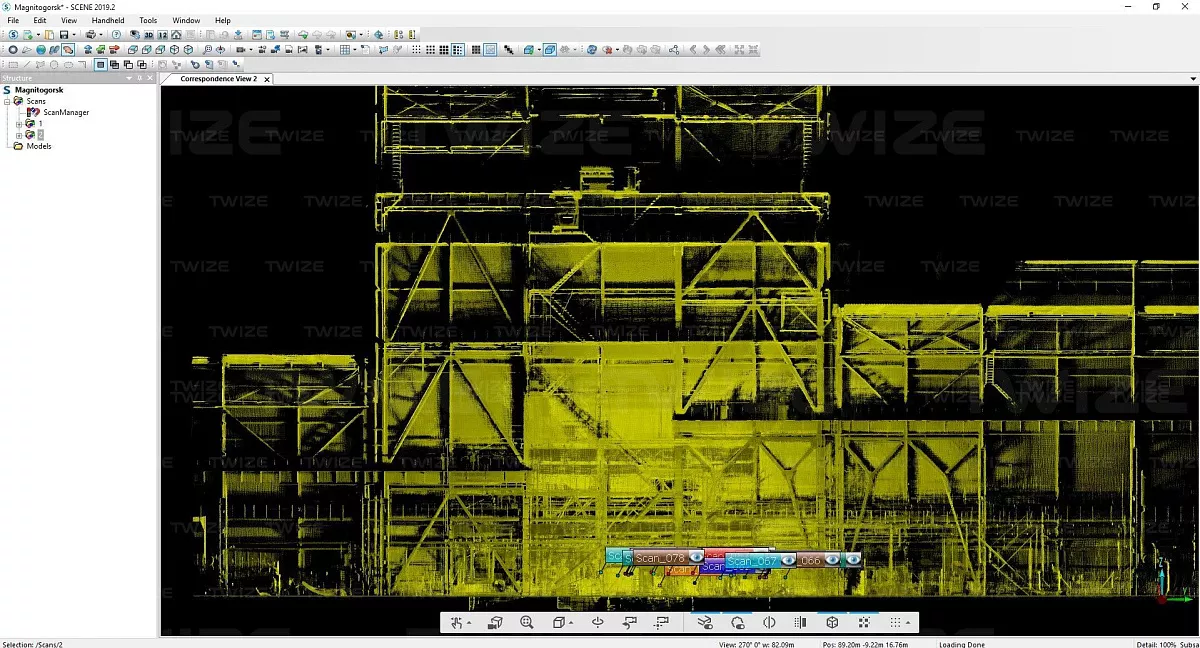Click the magnifier zoom icon in bottom toolbar

[x=527, y=623]
